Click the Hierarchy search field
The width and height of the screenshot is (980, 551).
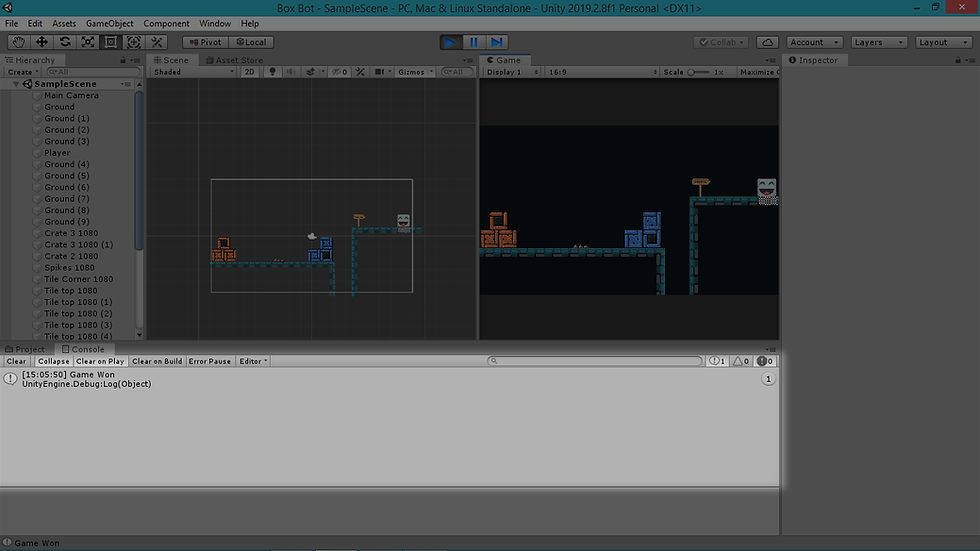tap(94, 72)
